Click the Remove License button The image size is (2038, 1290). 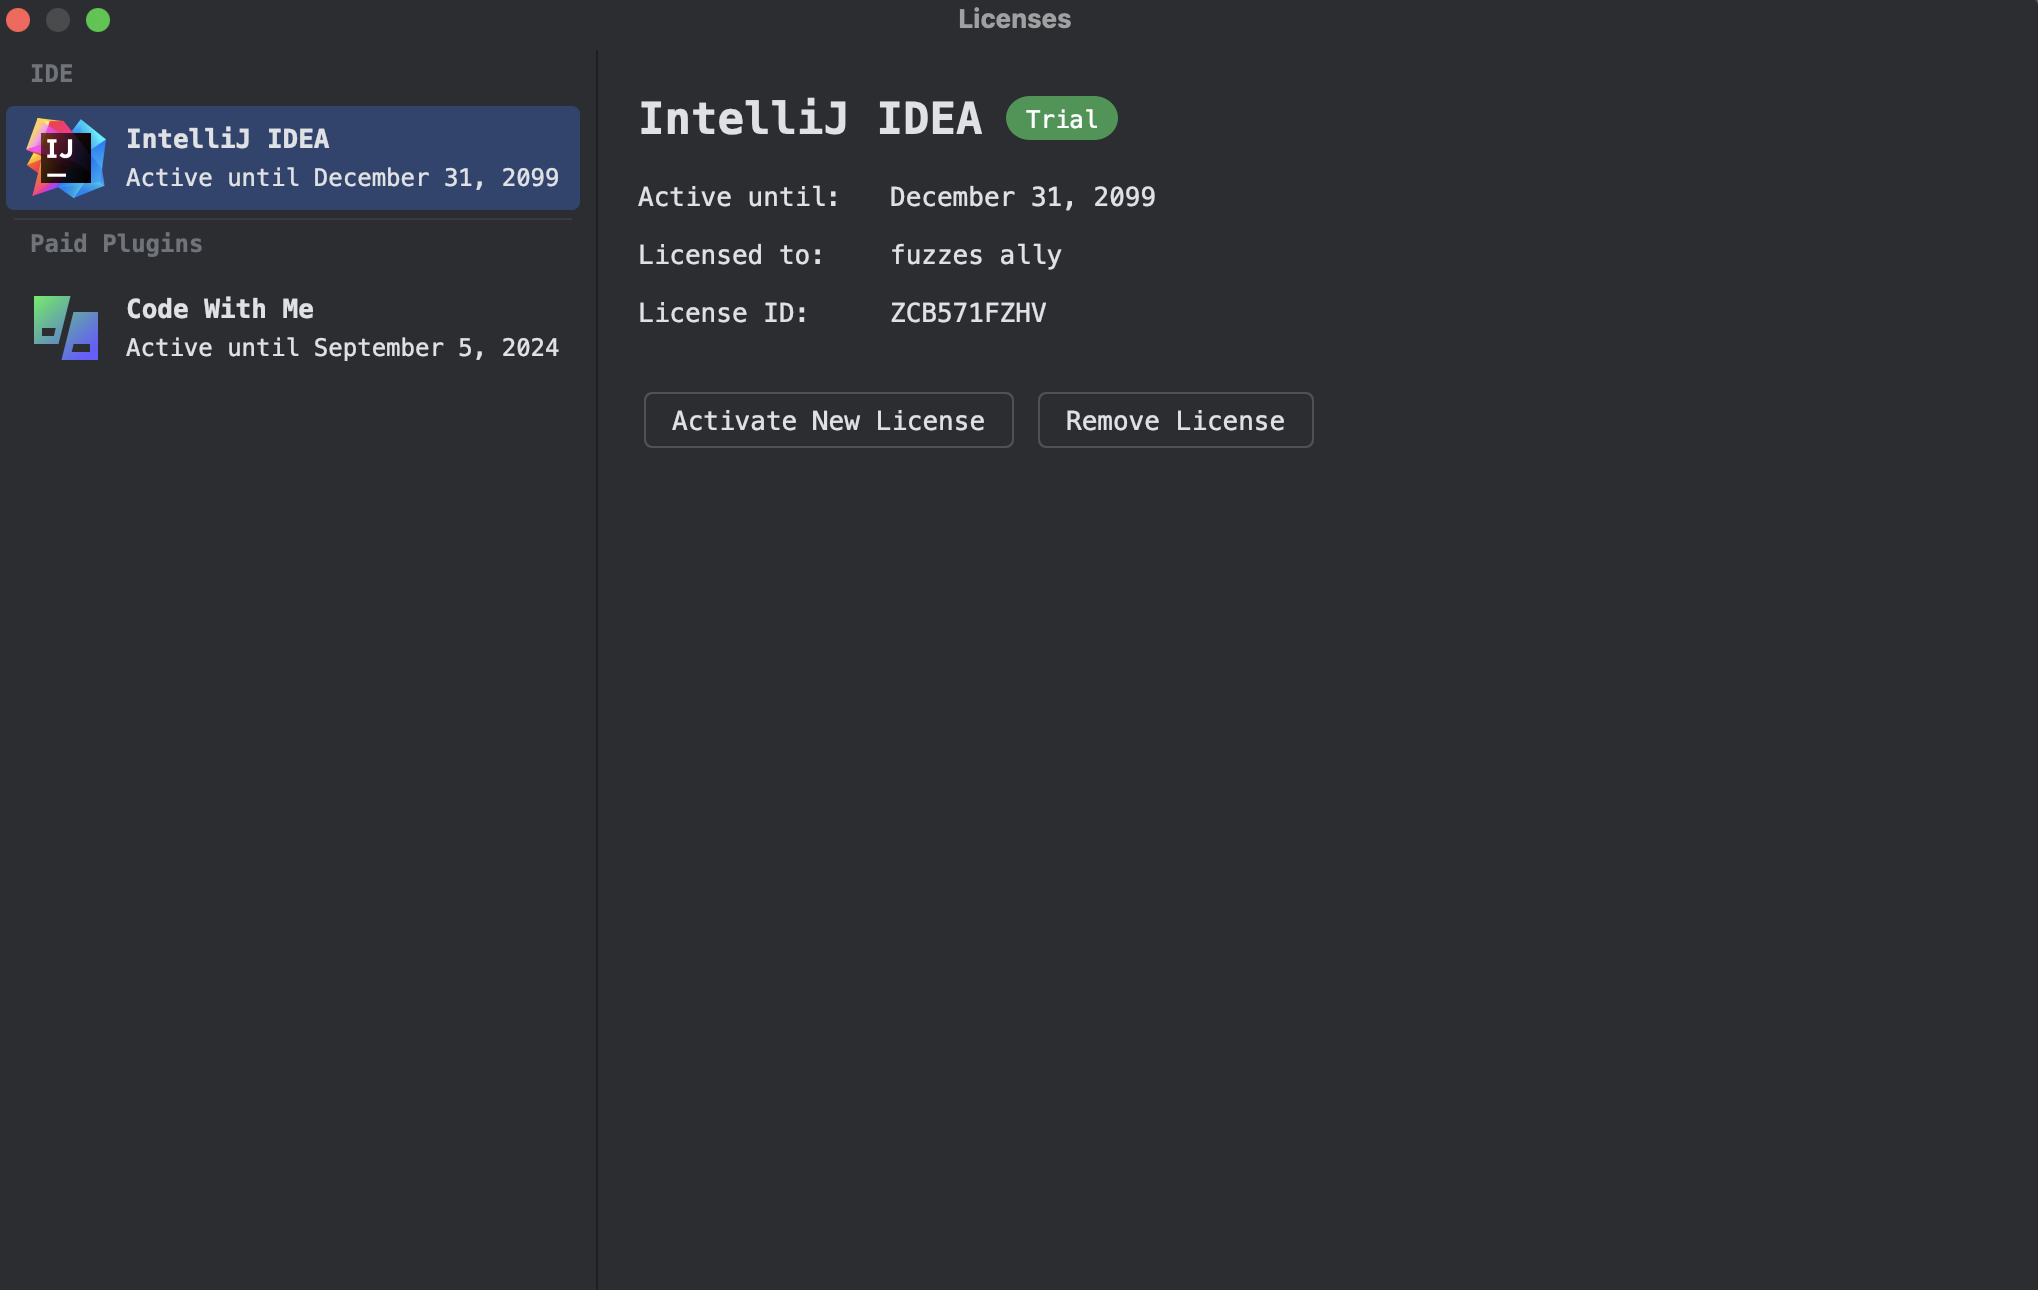coord(1175,420)
